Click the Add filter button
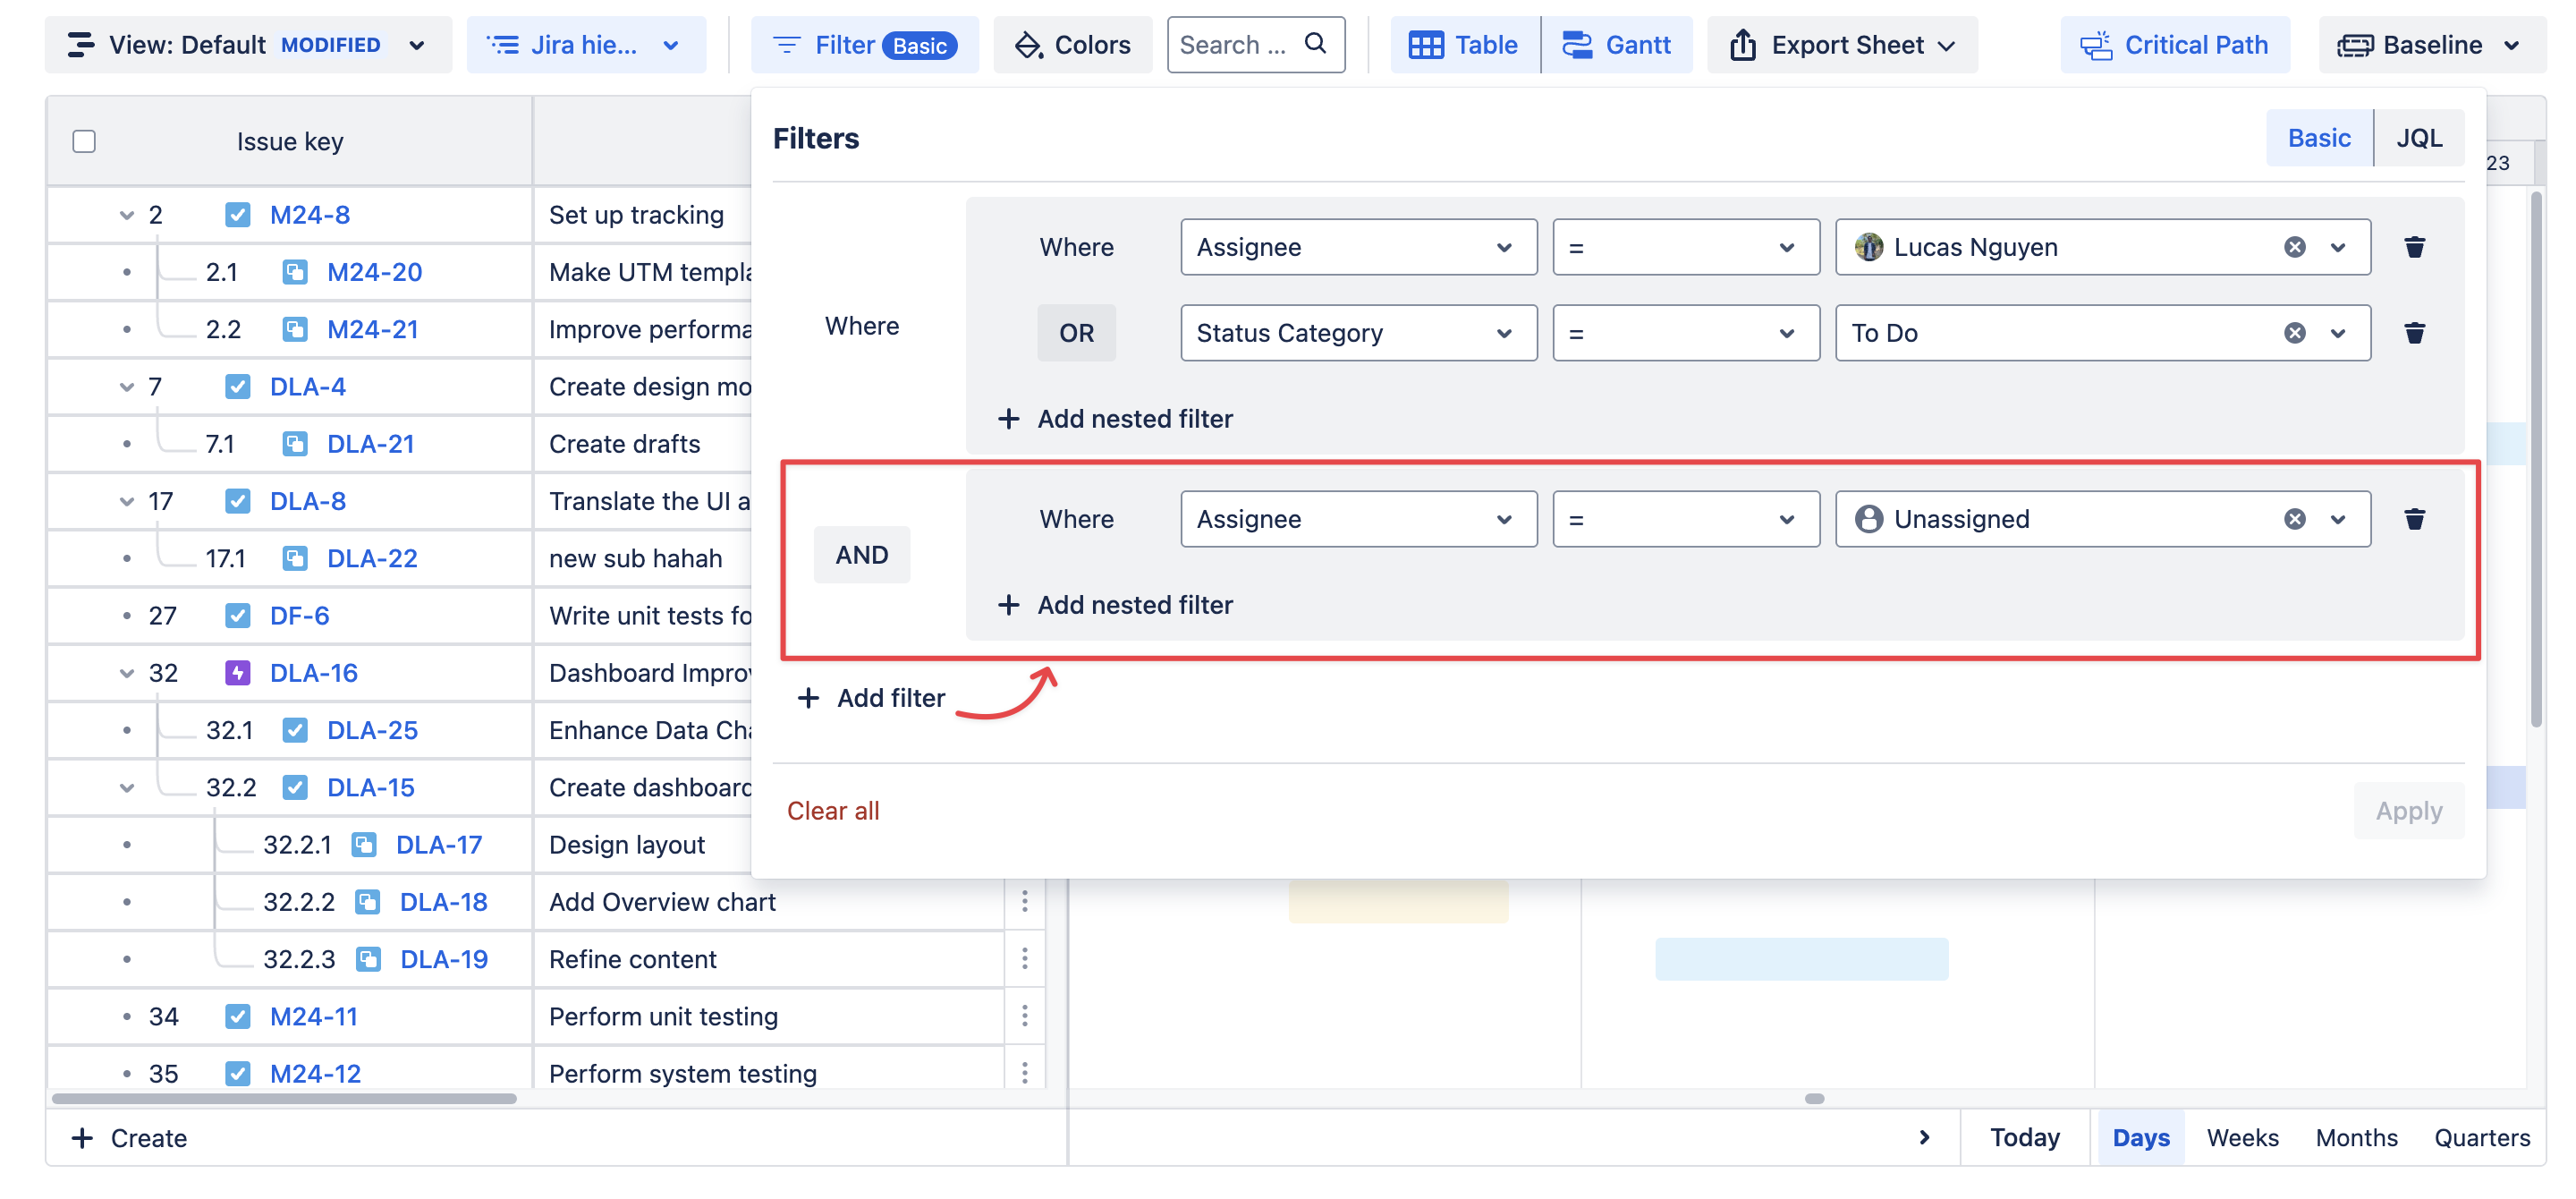 coord(871,697)
